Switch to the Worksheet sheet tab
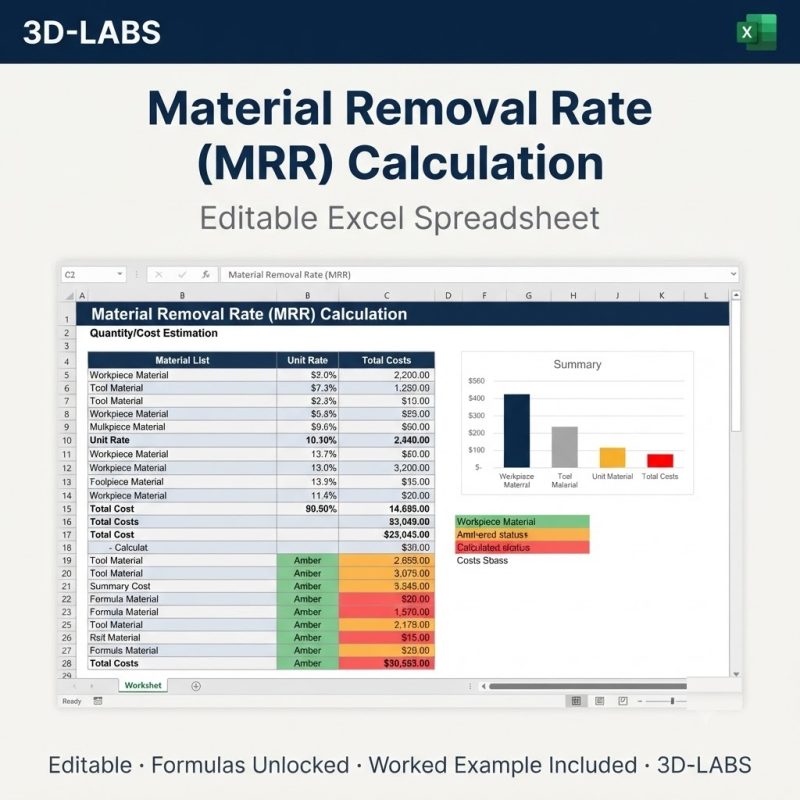The height and width of the screenshot is (800, 800). [x=143, y=685]
